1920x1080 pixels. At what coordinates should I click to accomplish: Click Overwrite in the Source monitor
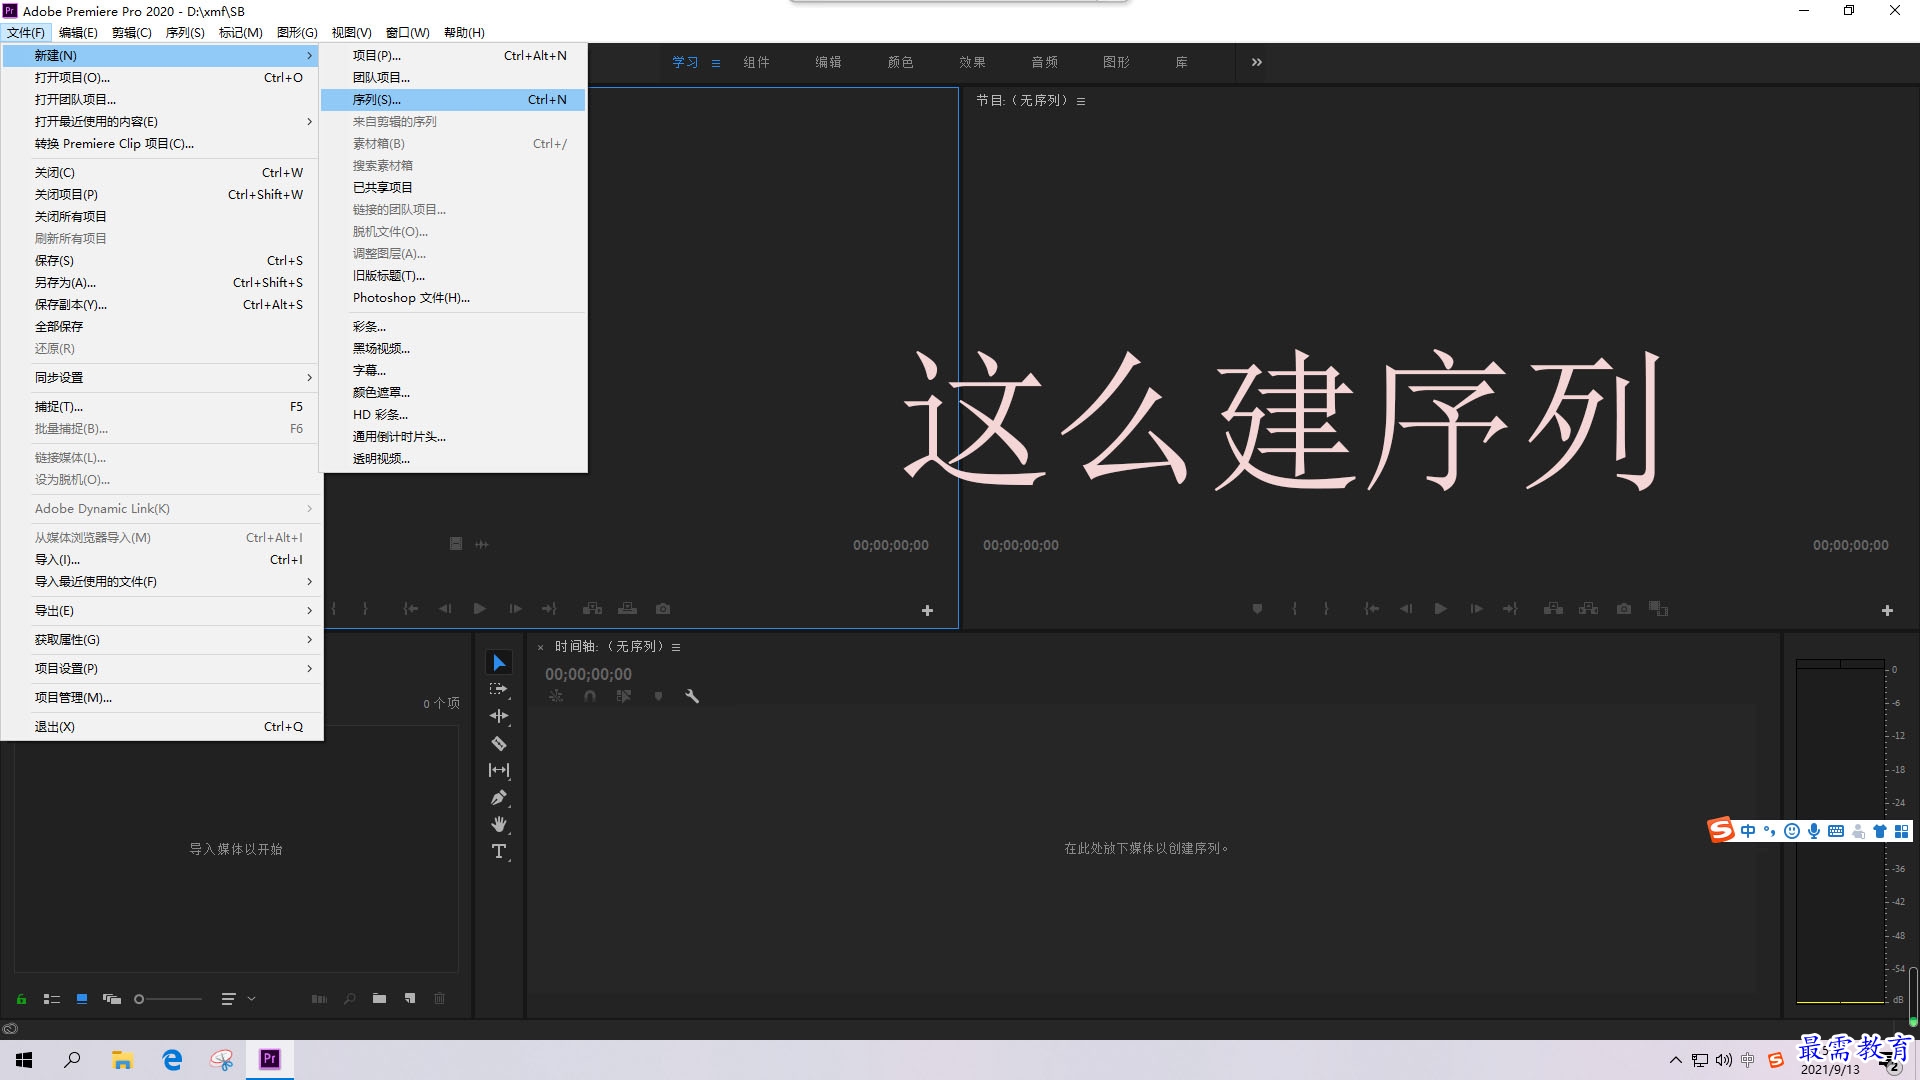pos(627,609)
